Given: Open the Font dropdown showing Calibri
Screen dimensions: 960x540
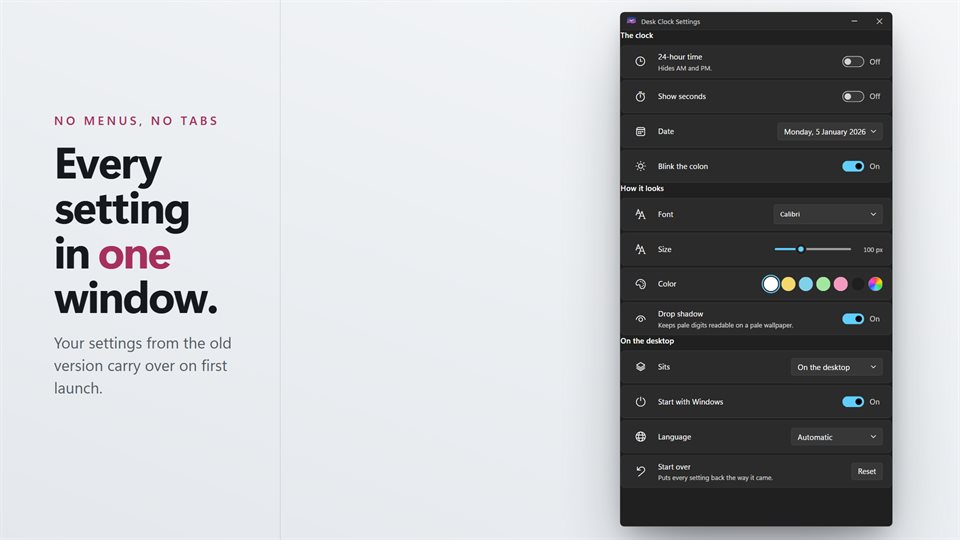Looking at the screenshot, I should tap(828, 214).
